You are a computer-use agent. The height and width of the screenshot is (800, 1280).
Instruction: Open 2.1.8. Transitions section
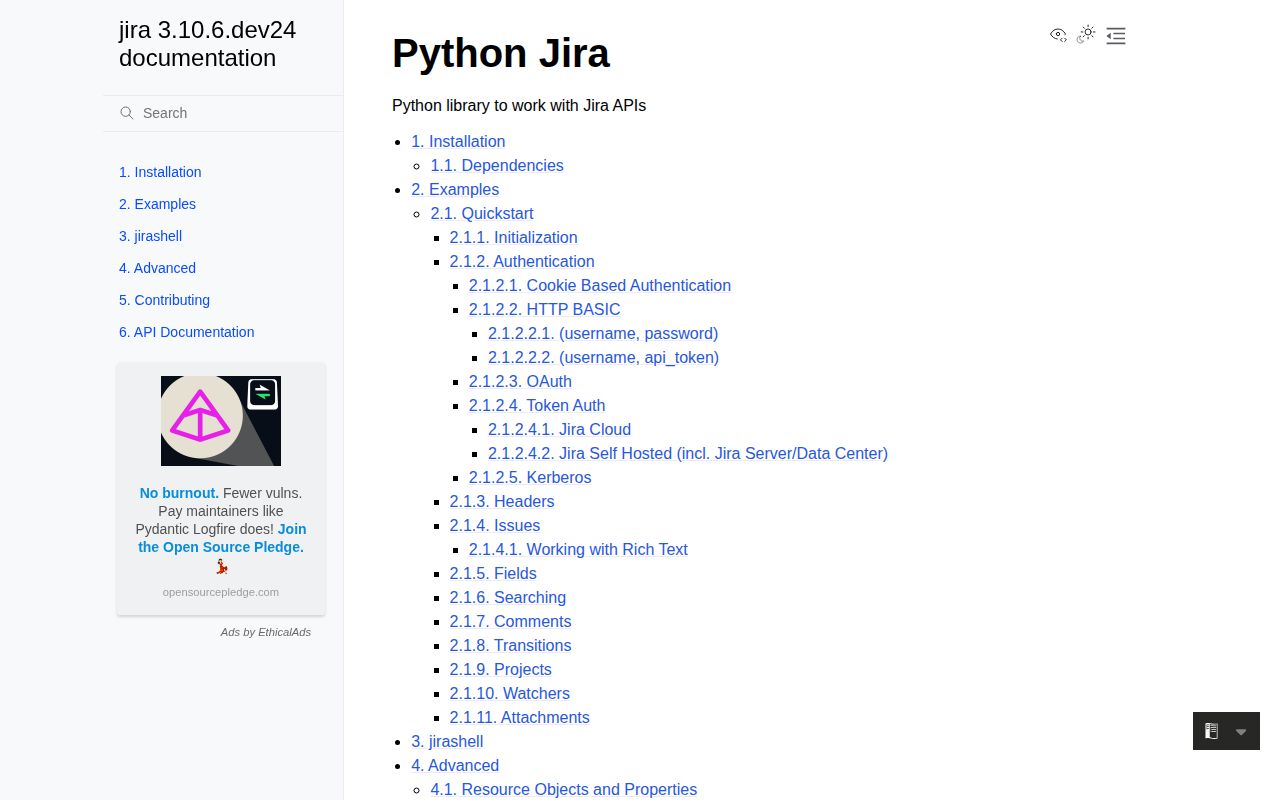click(x=511, y=645)
